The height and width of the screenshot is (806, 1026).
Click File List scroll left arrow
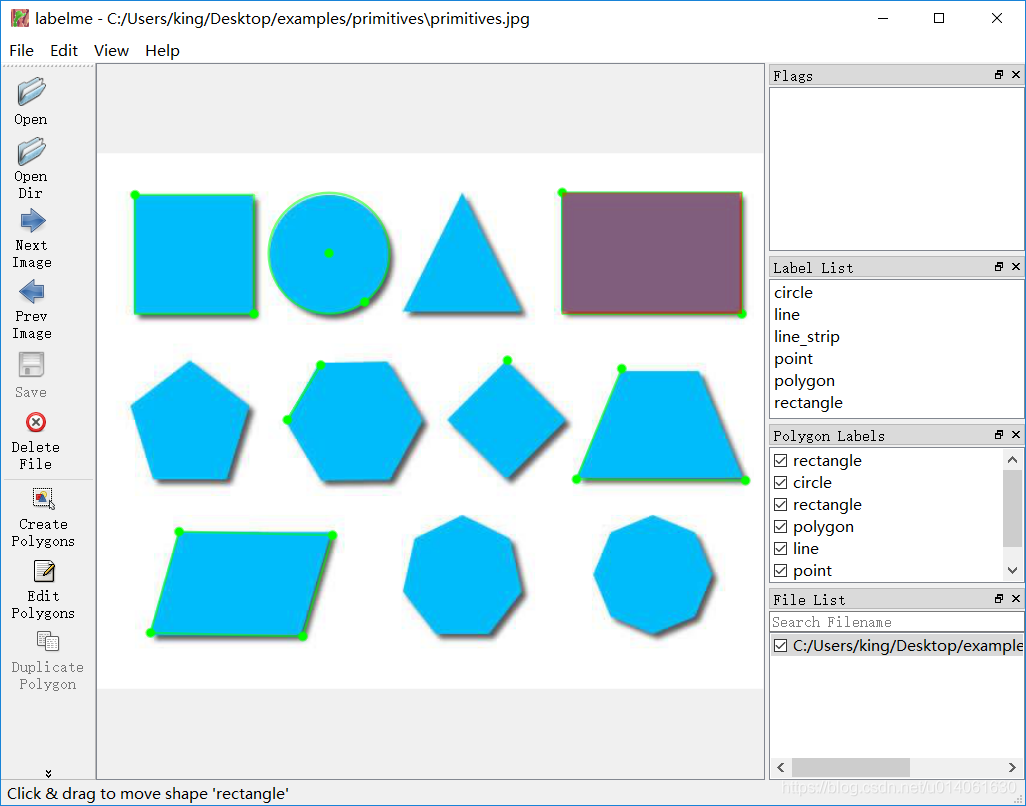pyautogui.click(x=781, y=767)
